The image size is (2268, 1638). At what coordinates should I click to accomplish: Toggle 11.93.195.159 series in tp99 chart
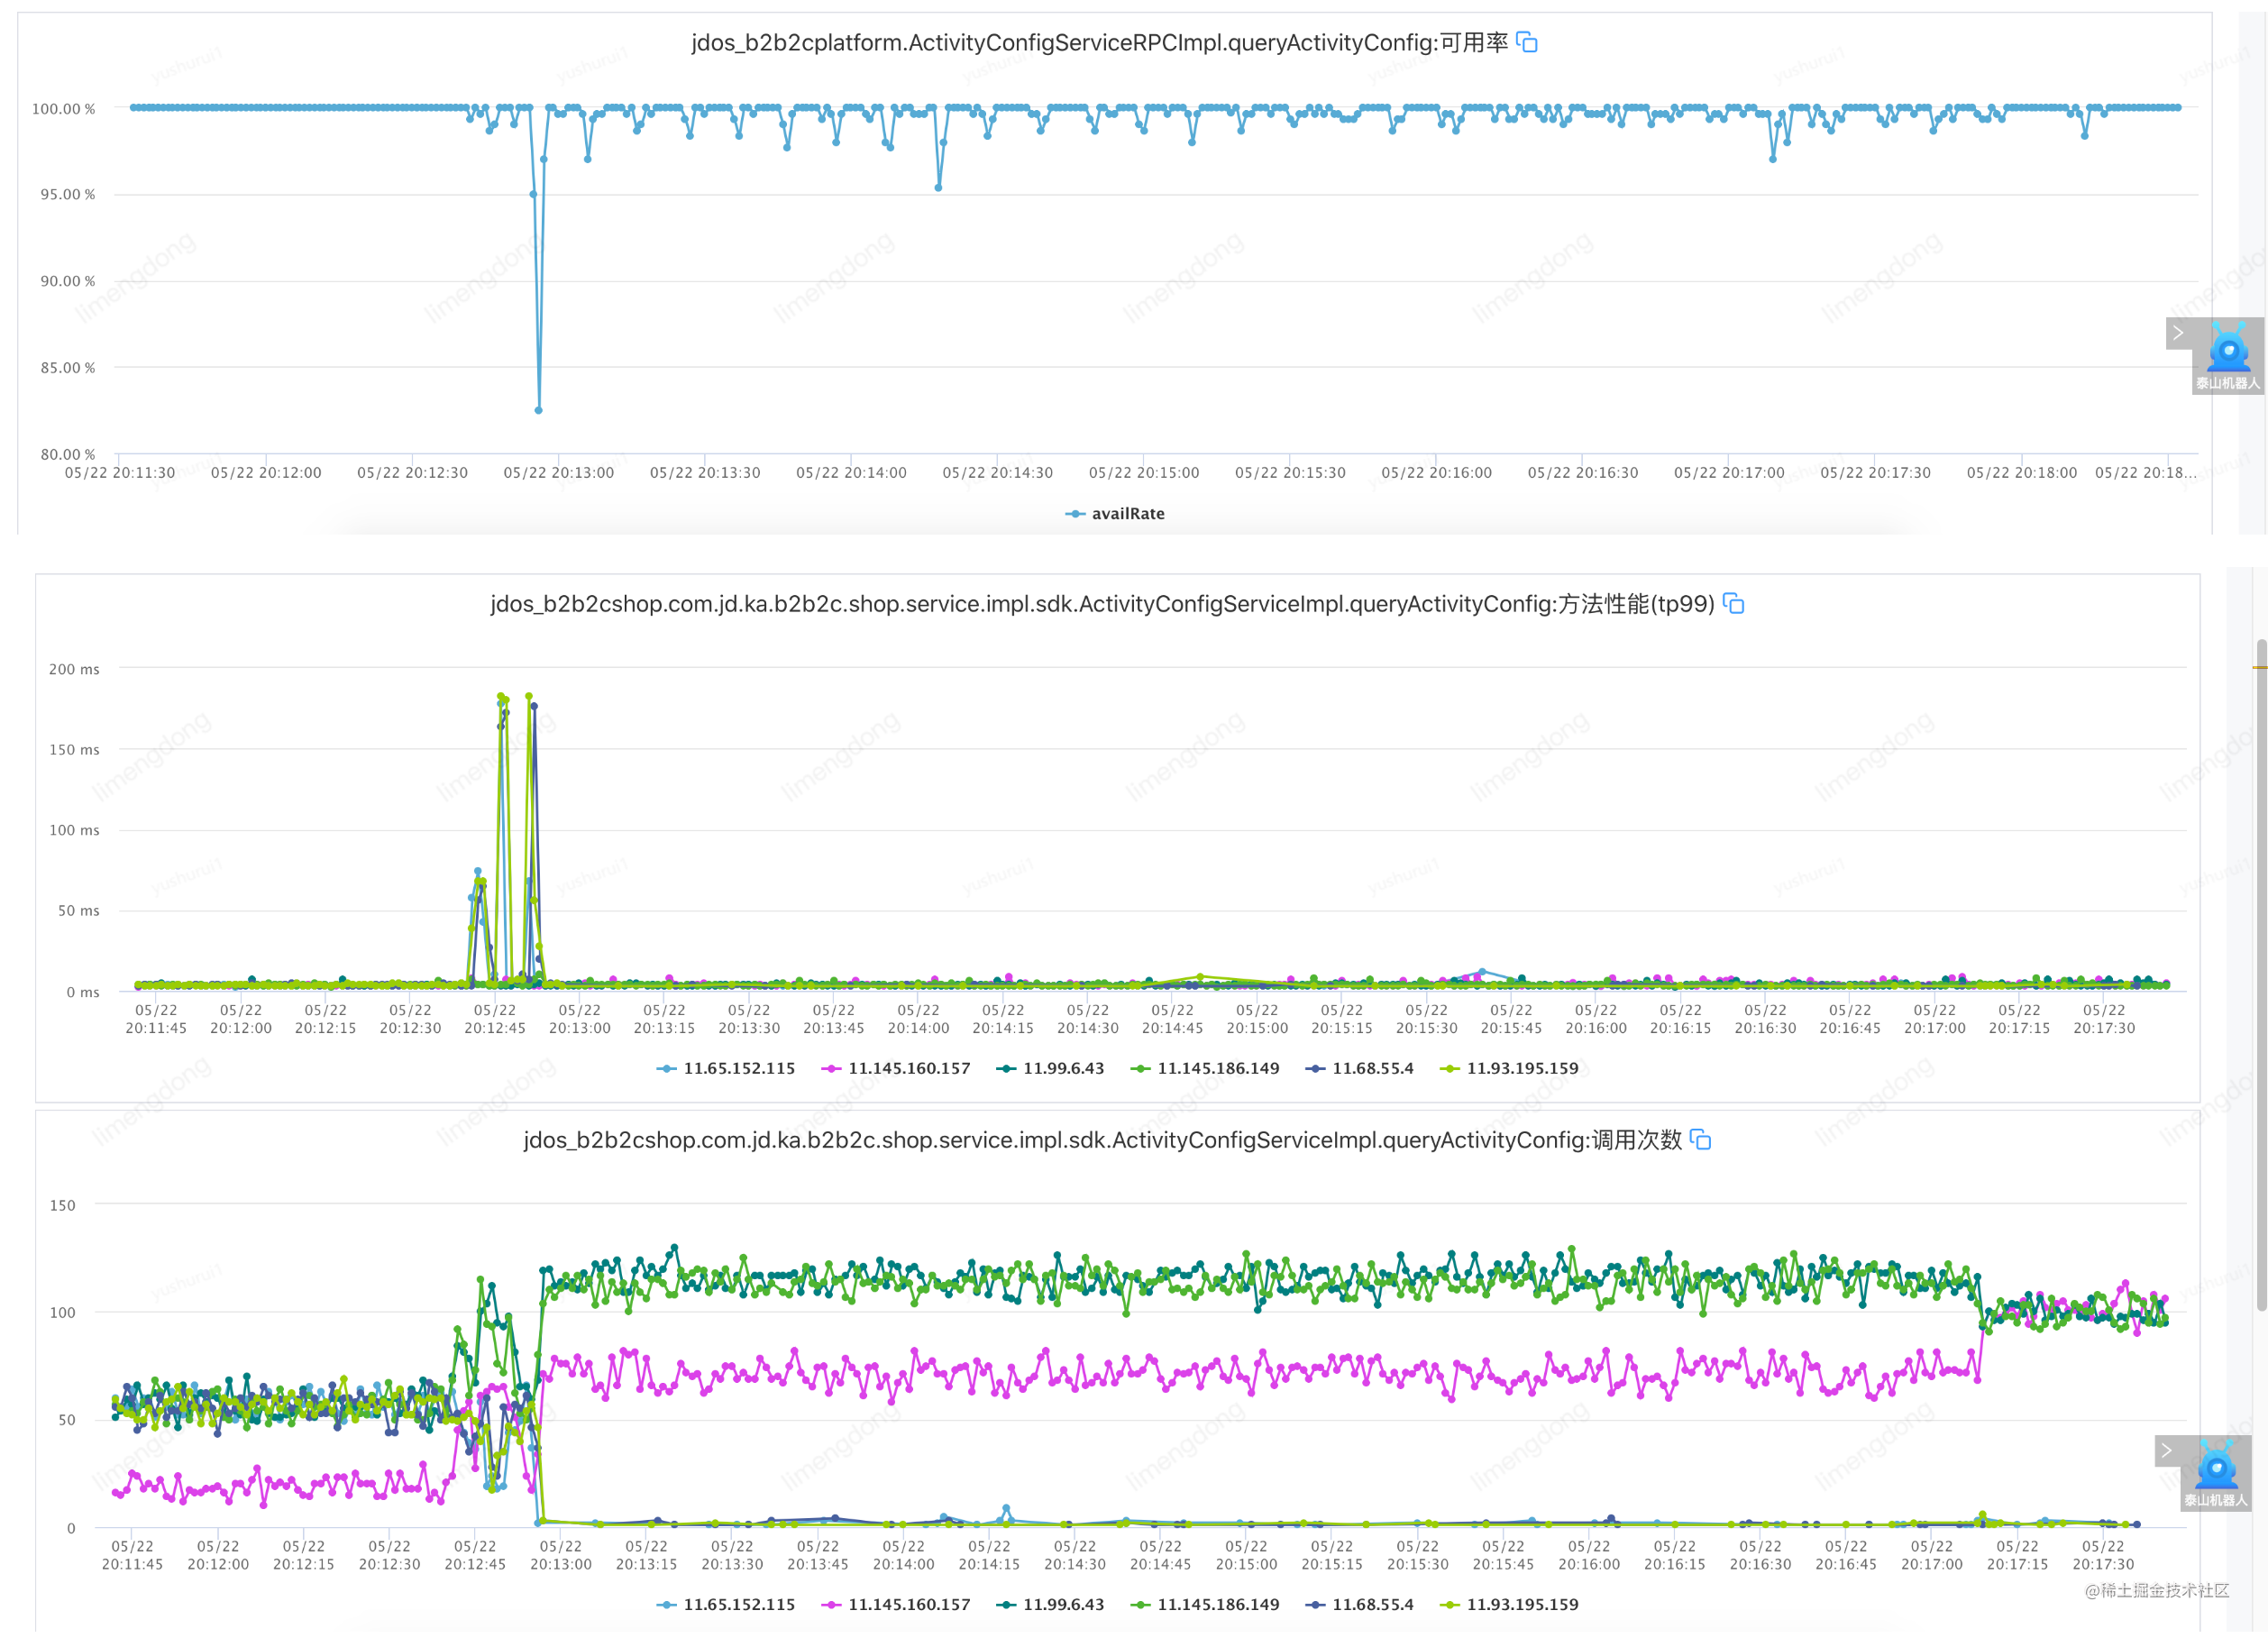pyautogui.click(x=1508, y=1068)
